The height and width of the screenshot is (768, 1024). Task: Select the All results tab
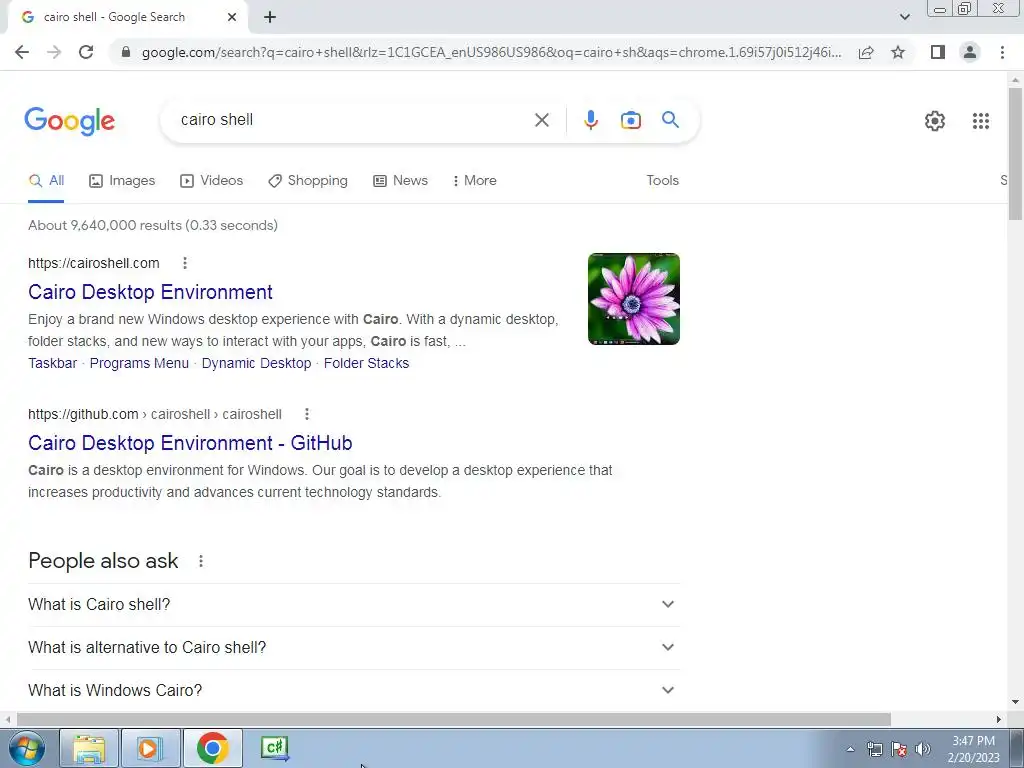tap(46, 181)
